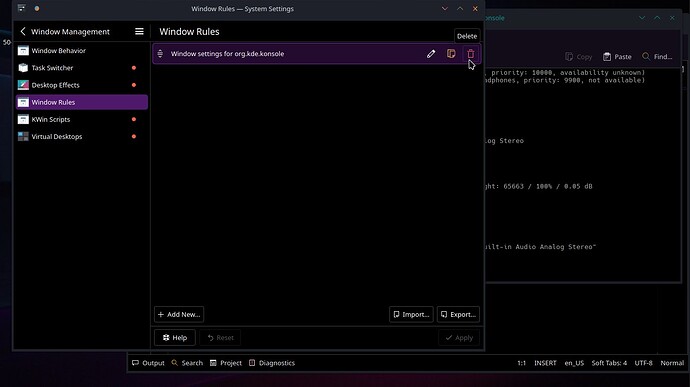Open Find in the Konsole toolbar
The width and height of the screenshot is (690, 387).
click(657, 57)
